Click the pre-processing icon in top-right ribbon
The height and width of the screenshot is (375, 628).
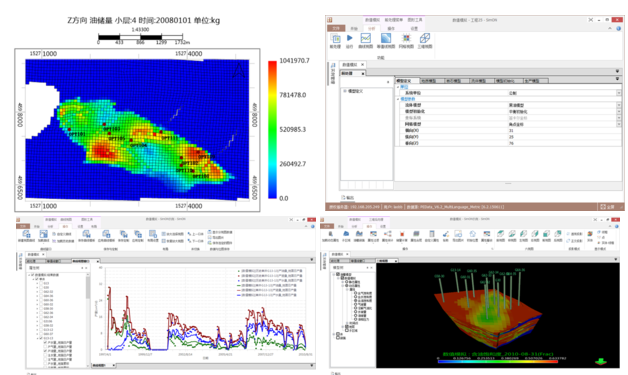[336, 38]
